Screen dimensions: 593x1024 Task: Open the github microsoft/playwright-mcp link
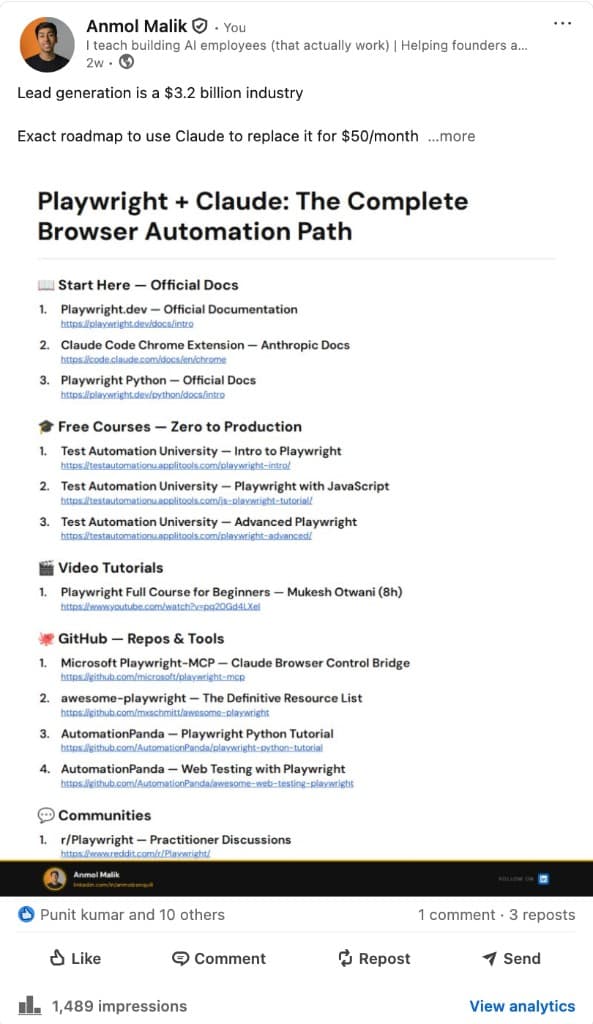pyautogui.click(x=153, y=677)
